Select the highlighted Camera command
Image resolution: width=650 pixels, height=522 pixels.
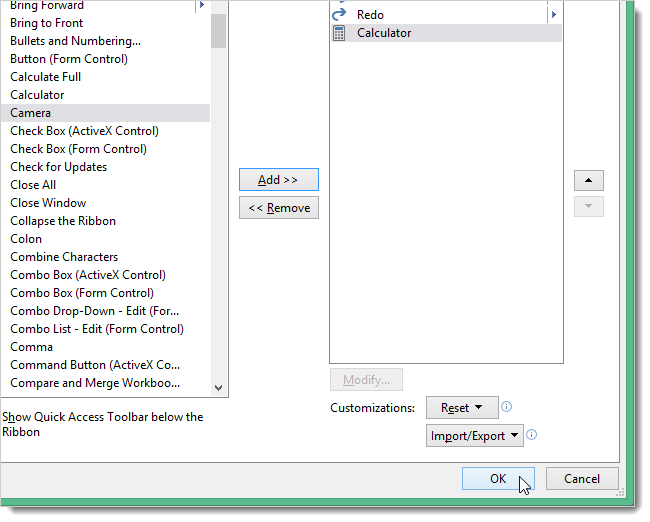105,113
